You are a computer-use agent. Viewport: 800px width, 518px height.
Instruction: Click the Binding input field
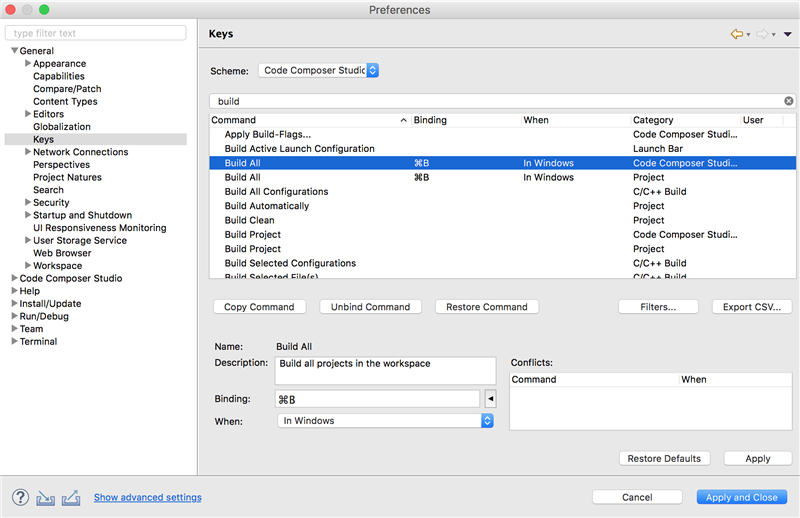(378, 399)
